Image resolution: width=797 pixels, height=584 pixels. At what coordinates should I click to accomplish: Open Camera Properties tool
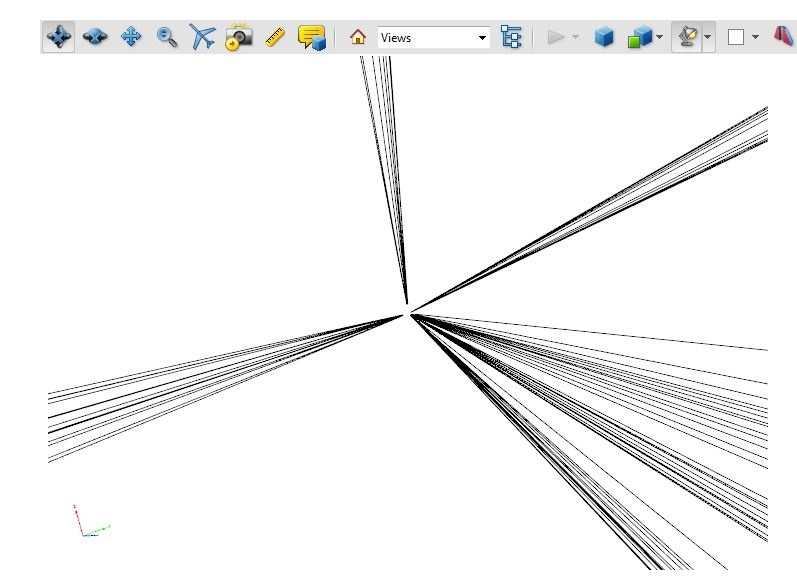point(239,37)
